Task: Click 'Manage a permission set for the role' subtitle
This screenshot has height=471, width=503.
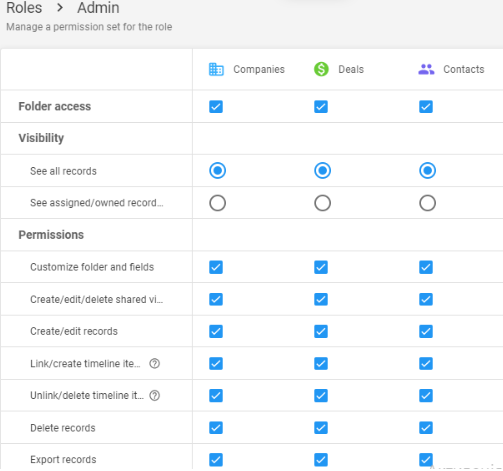Action: 89,27
